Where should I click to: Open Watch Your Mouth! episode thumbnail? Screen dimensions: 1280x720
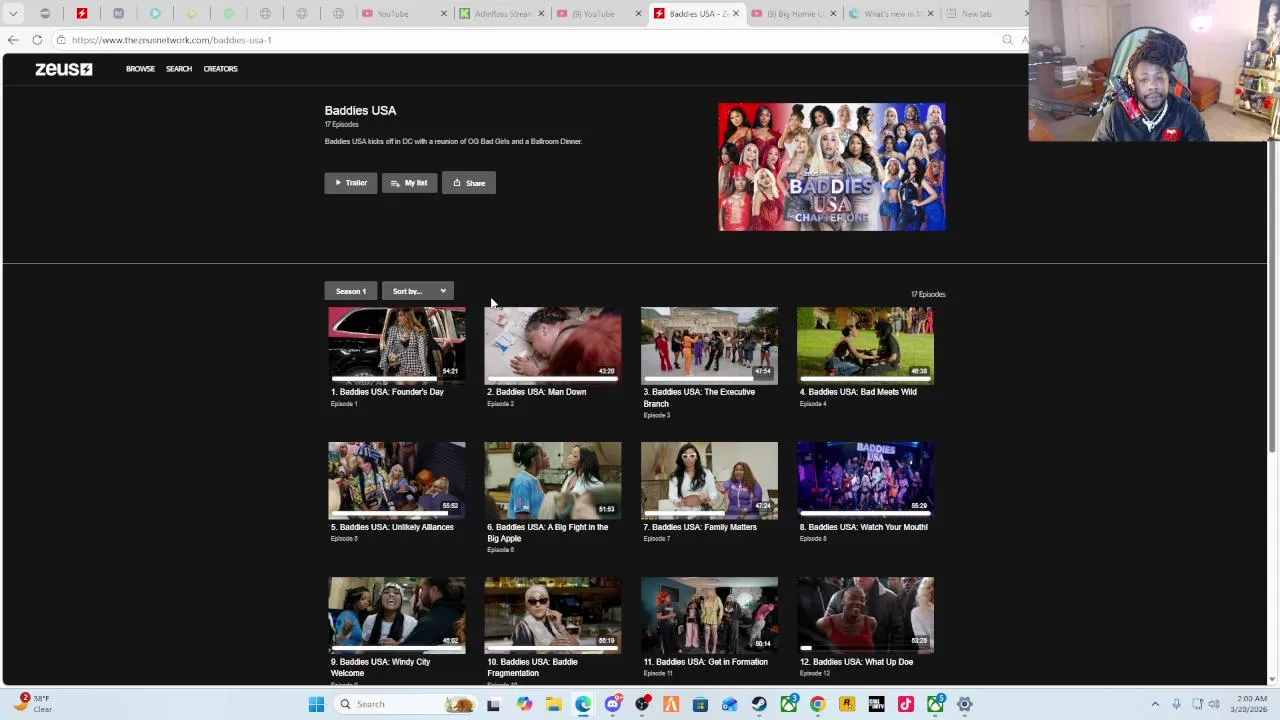pyautogui.click(x=865, y=480)
